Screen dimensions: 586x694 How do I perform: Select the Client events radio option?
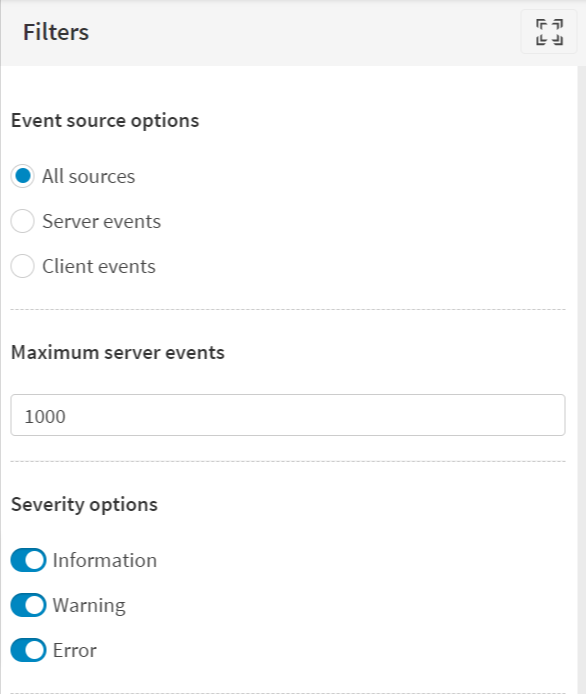pos(23,266)
